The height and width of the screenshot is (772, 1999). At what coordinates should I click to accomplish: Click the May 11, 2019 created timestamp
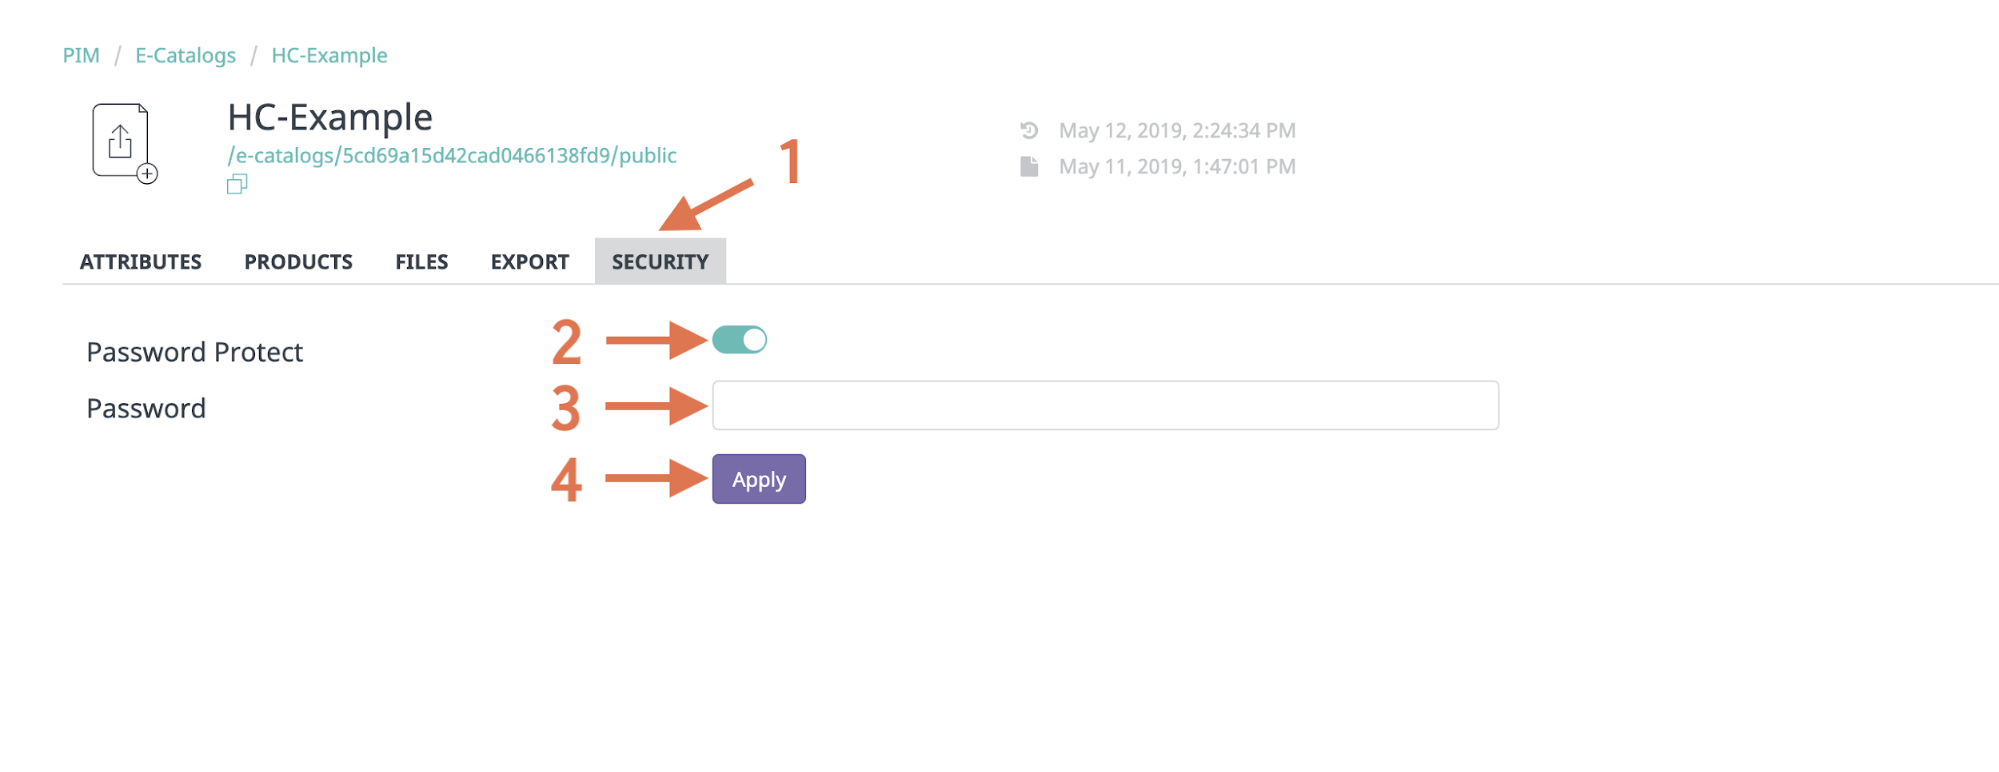[x=1177, y=166]
